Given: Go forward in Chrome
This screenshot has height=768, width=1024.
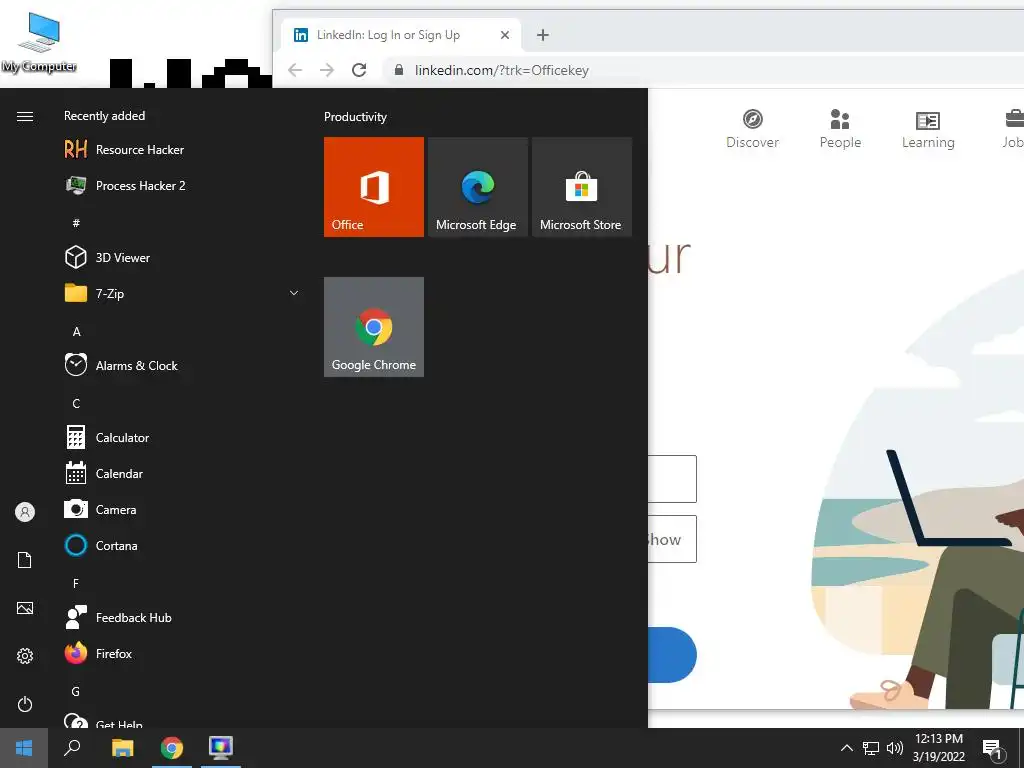Looking at the screenshot, I should pyautogui.click(x=327, y=70).
